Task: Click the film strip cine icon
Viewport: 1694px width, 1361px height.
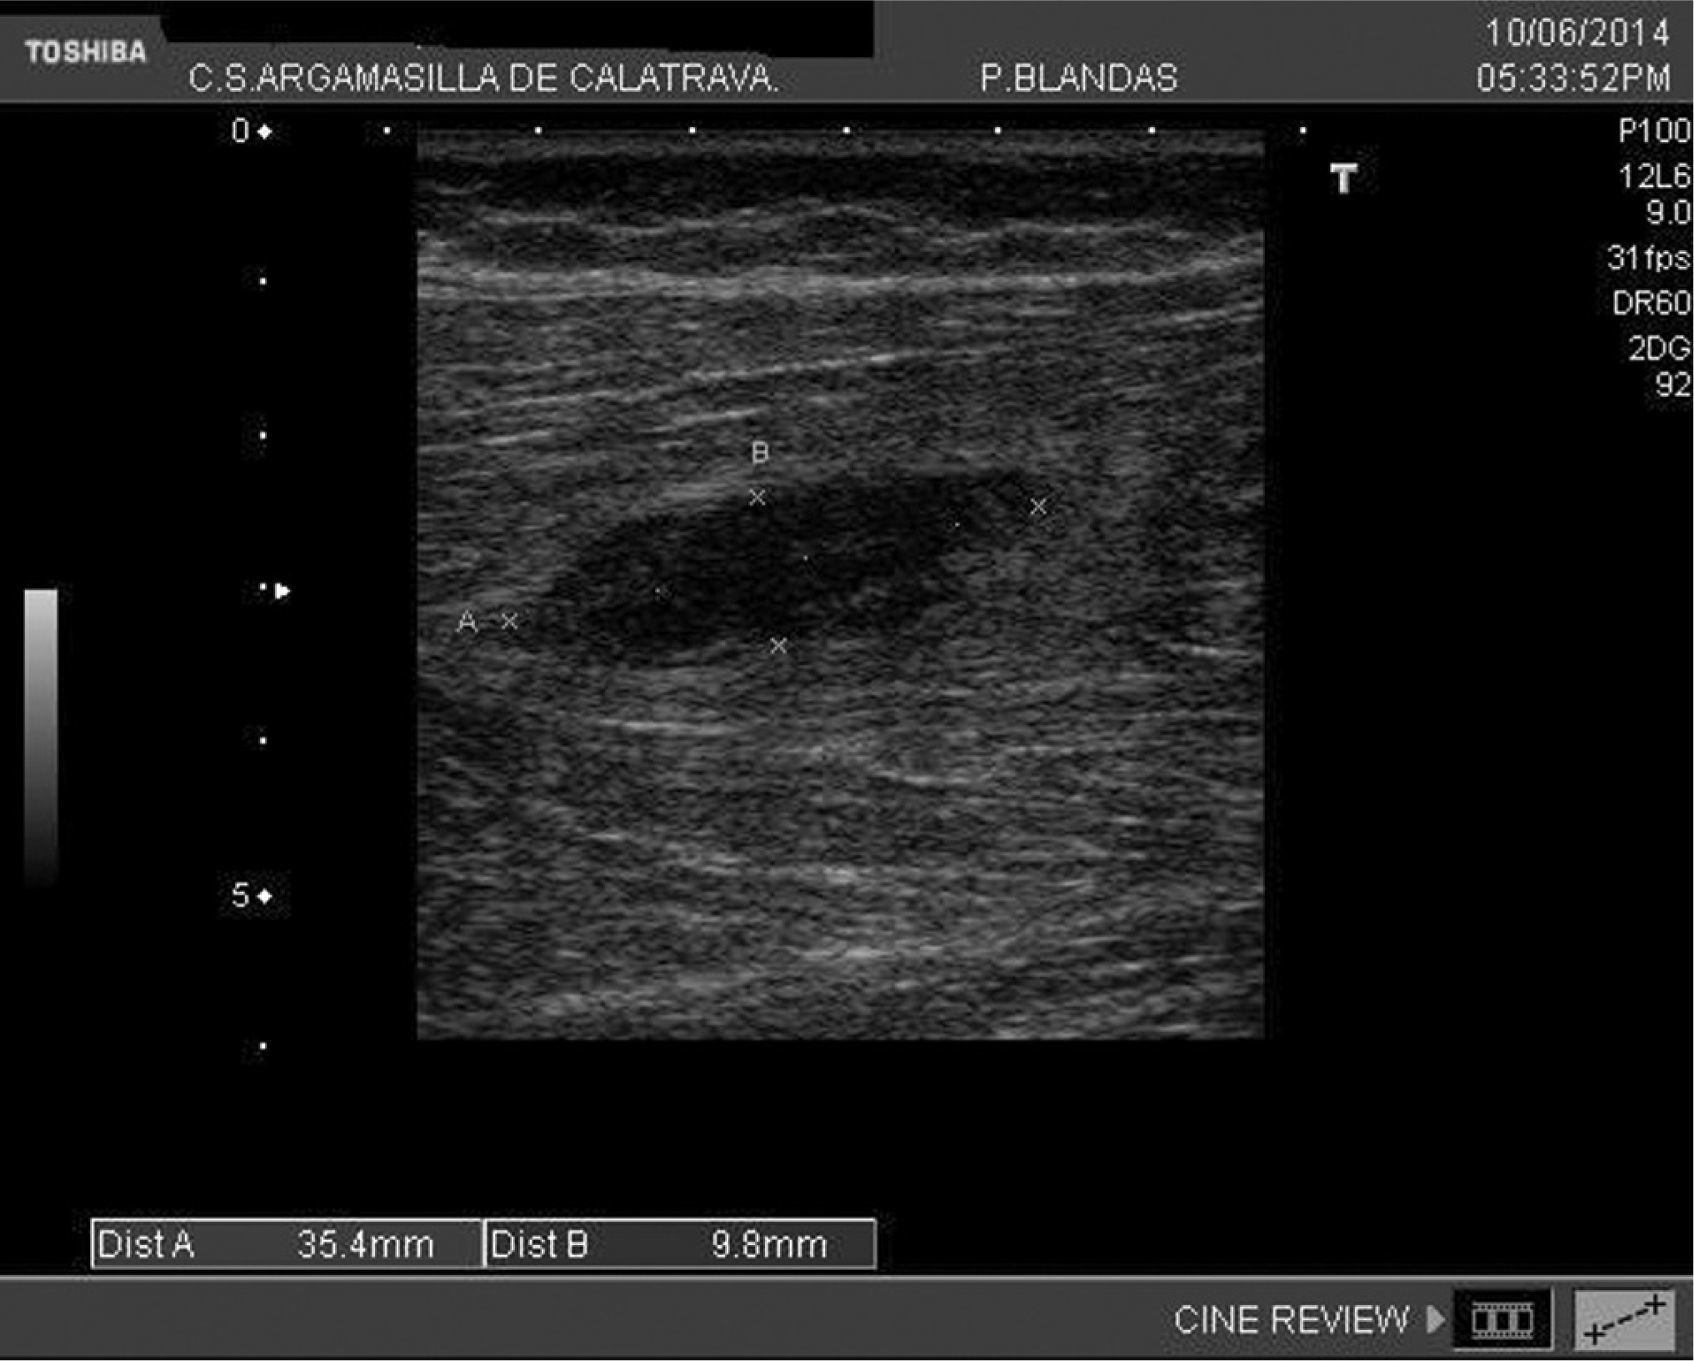Action: coord(1502,1319)
